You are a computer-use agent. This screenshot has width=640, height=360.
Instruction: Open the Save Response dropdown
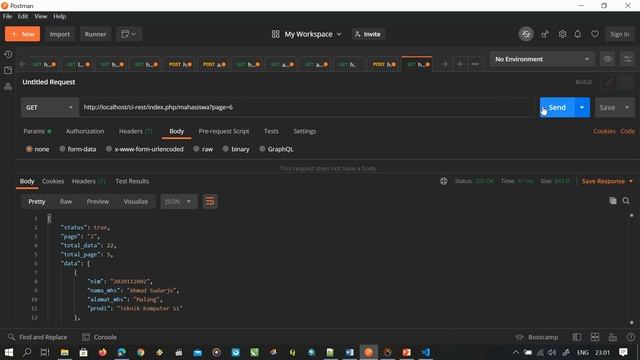click(x=607, y=181)
